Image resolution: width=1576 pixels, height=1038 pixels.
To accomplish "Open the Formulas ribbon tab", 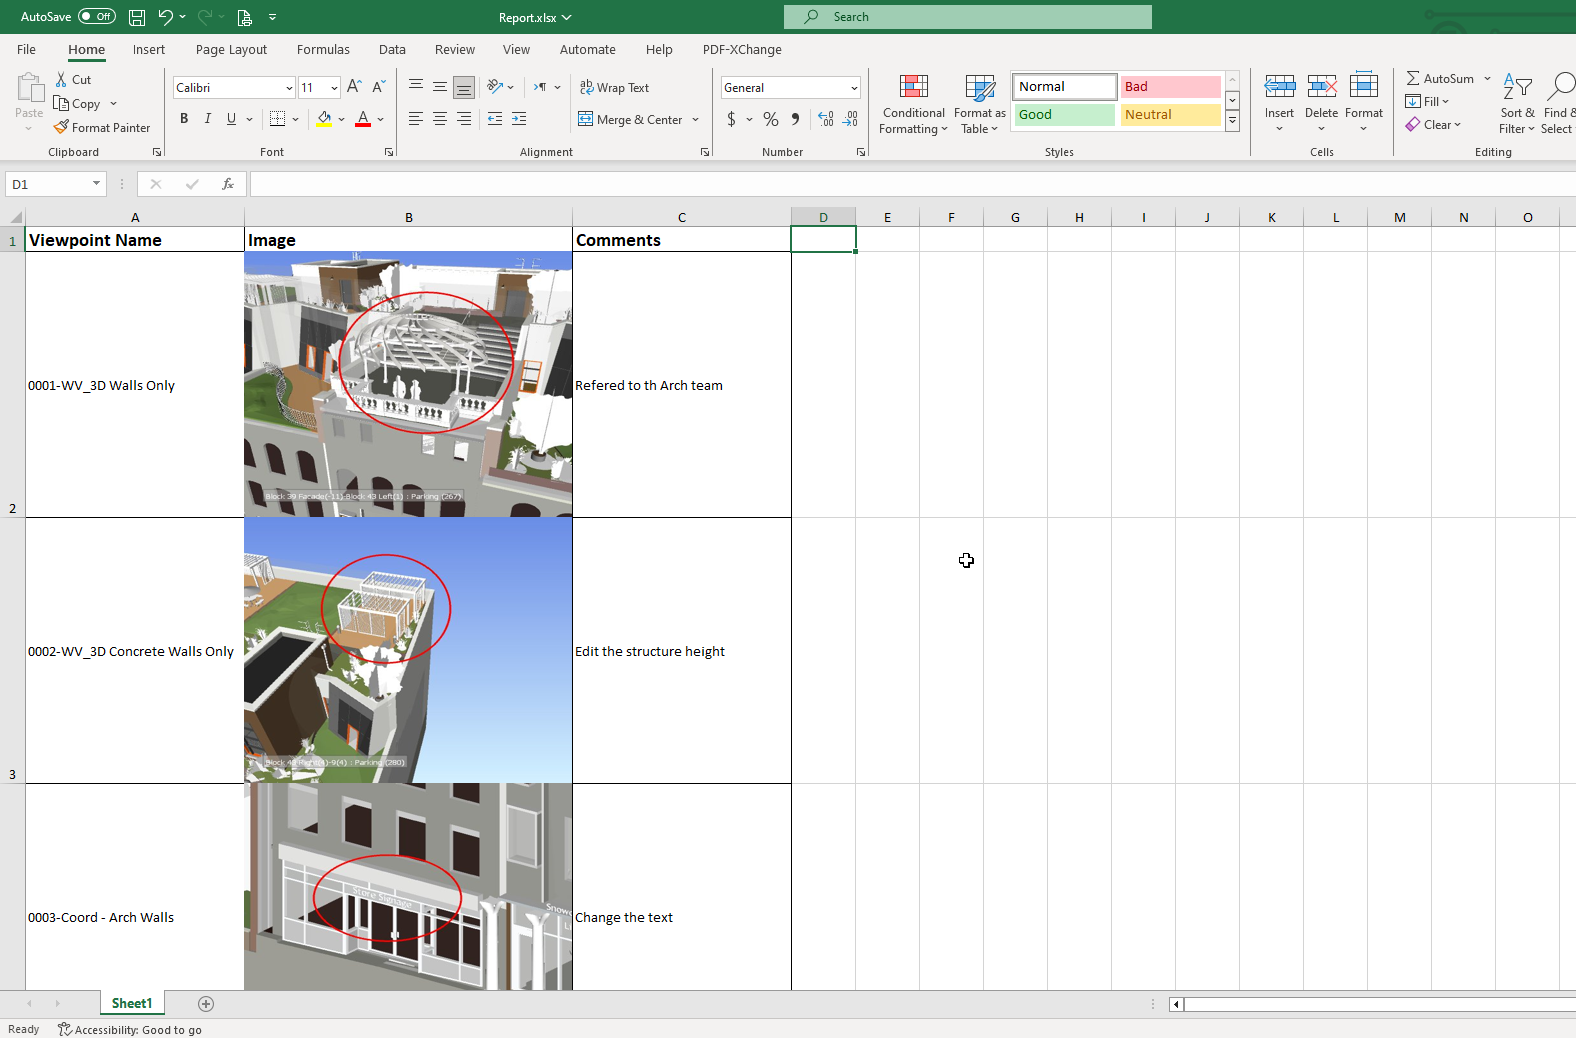I will 323,49.
